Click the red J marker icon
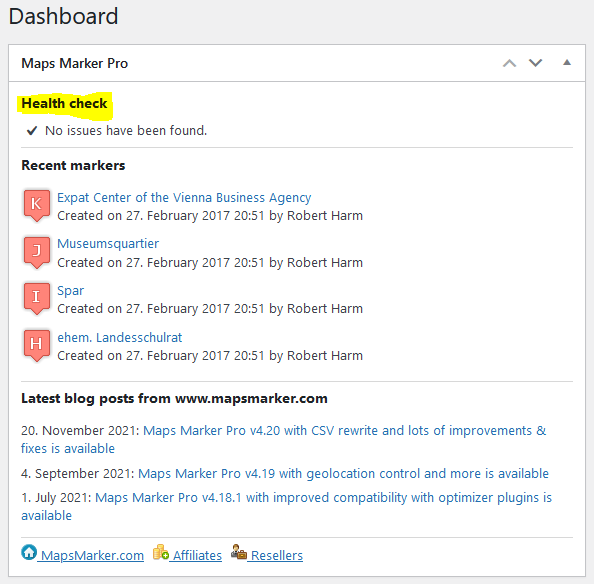Viewport: 594px width, 584px height. pos(37,252)
